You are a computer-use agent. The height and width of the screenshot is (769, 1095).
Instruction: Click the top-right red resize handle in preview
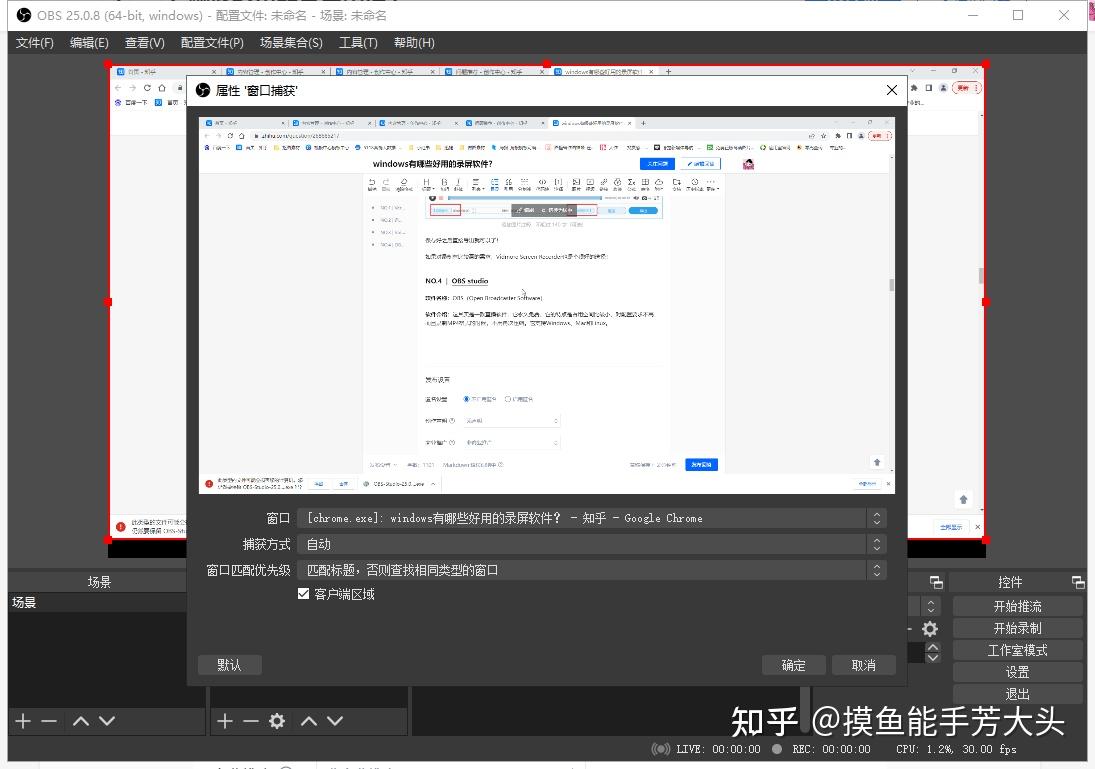[985, 64]
